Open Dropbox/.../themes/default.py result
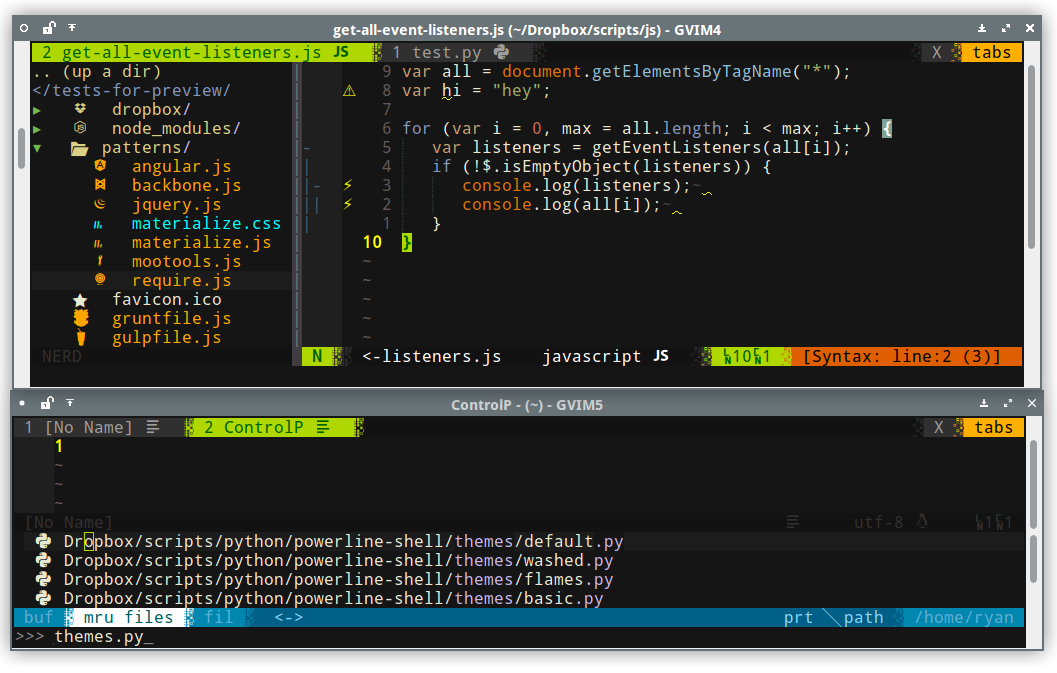Image resolution: width=1057 pixels, height=673 pixels. [x=343, y=541]
